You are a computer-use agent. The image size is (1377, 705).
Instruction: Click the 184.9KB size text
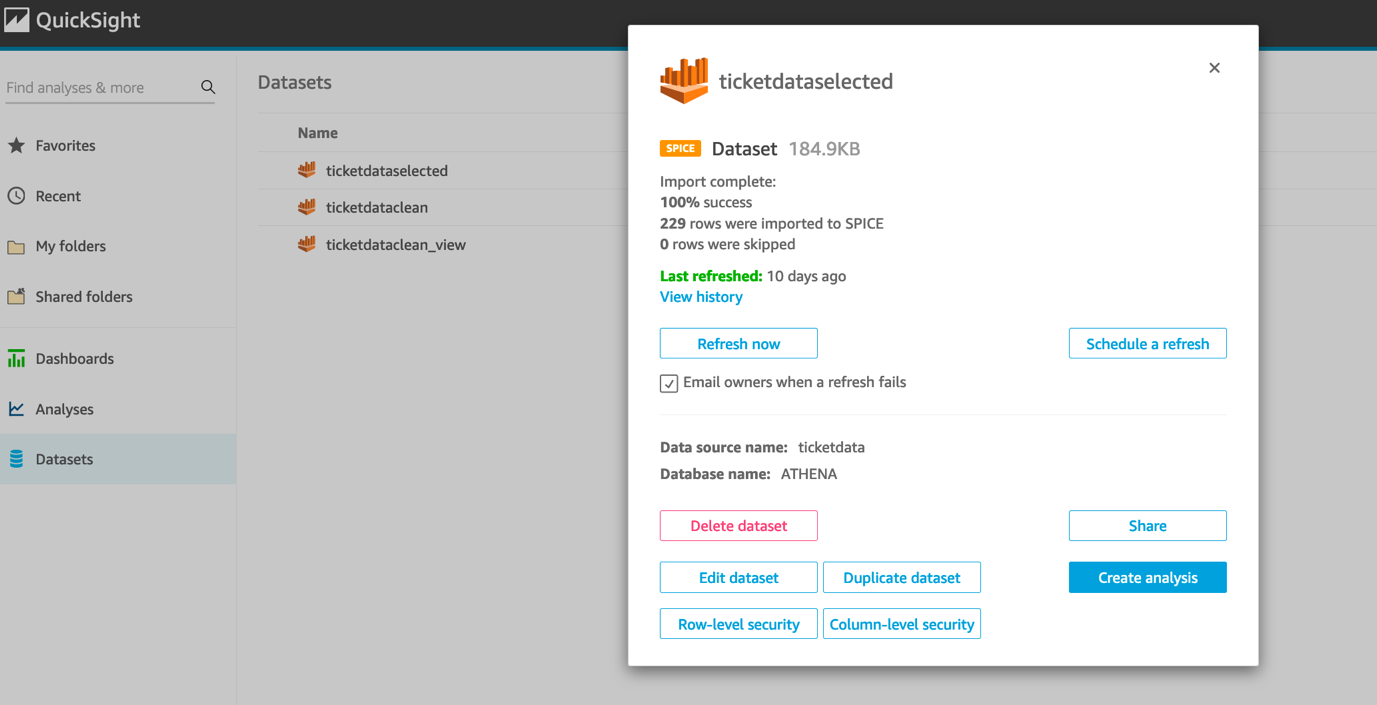(x=824, y=149)
